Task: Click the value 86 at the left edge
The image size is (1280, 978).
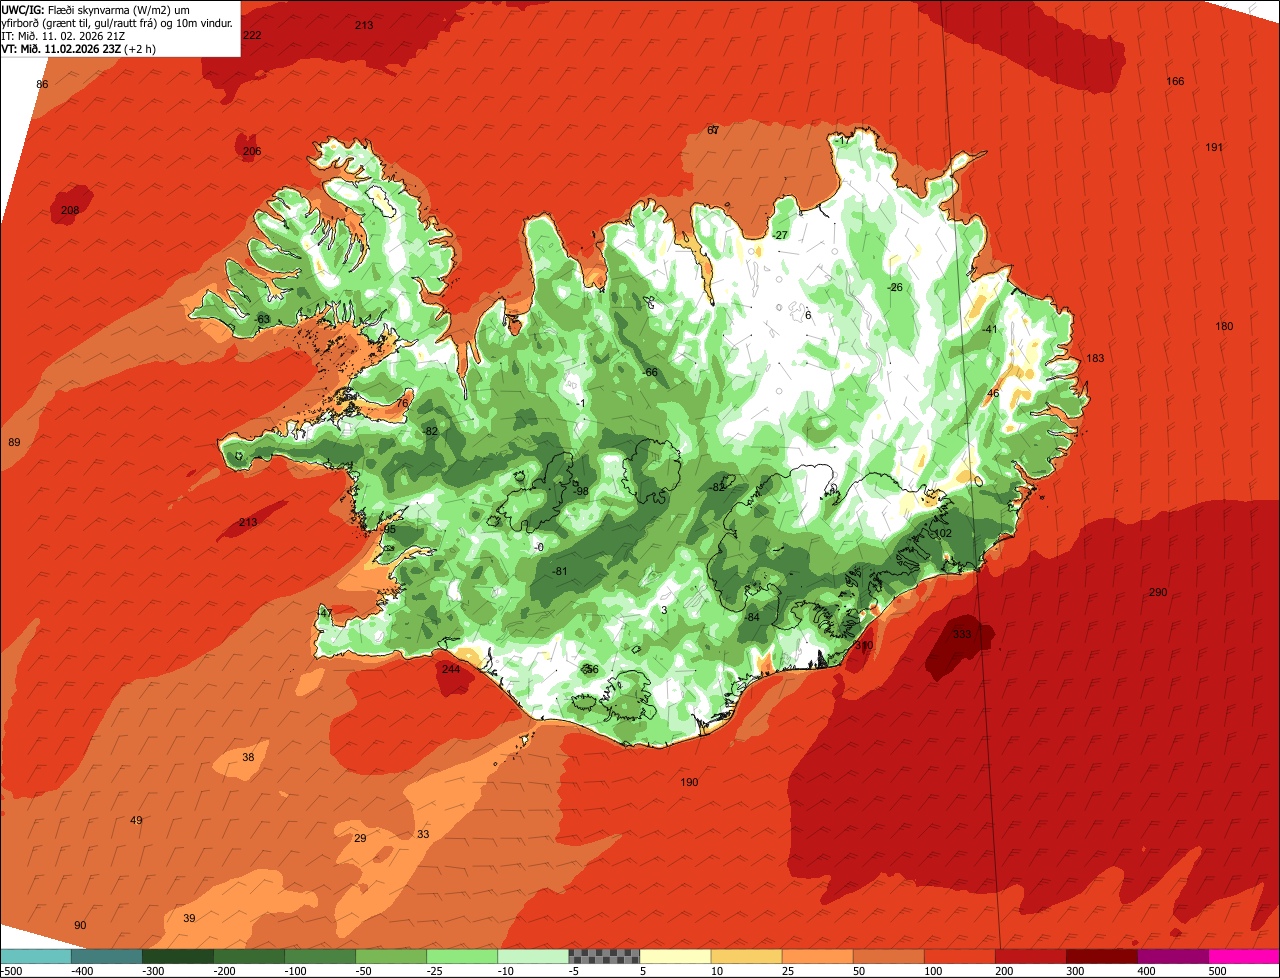Action: 42,84
